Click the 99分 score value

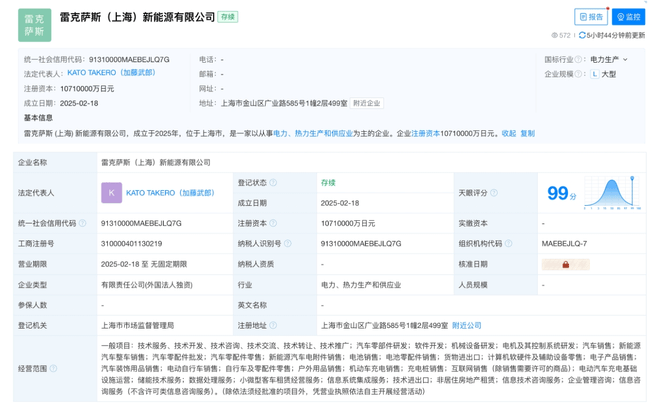562,193
